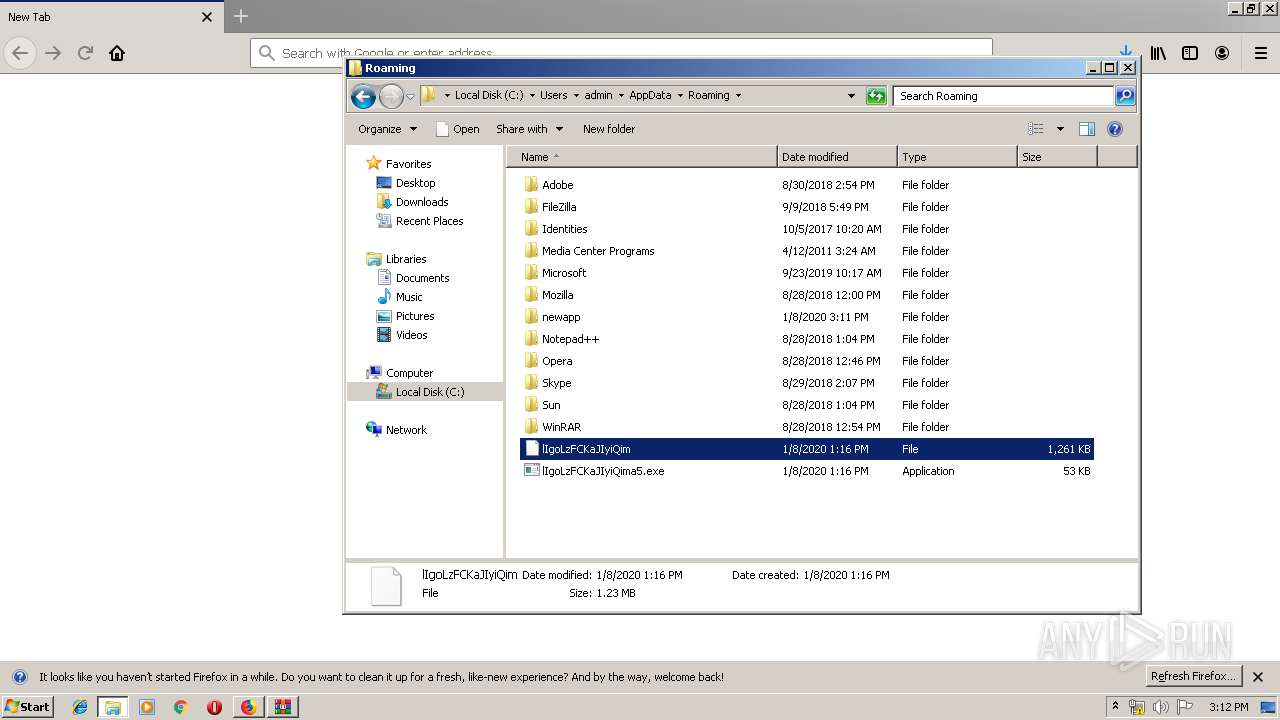The height and width of the screenshot is (720, 1280).
Task: Open Firefox Library icon
Action: tap(1158, 53)
